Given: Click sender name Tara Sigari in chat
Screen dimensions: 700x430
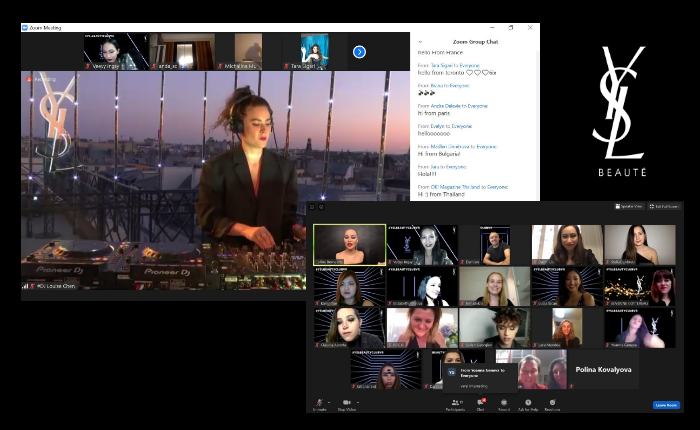Looking at the screenshot, I should [442, 66].
